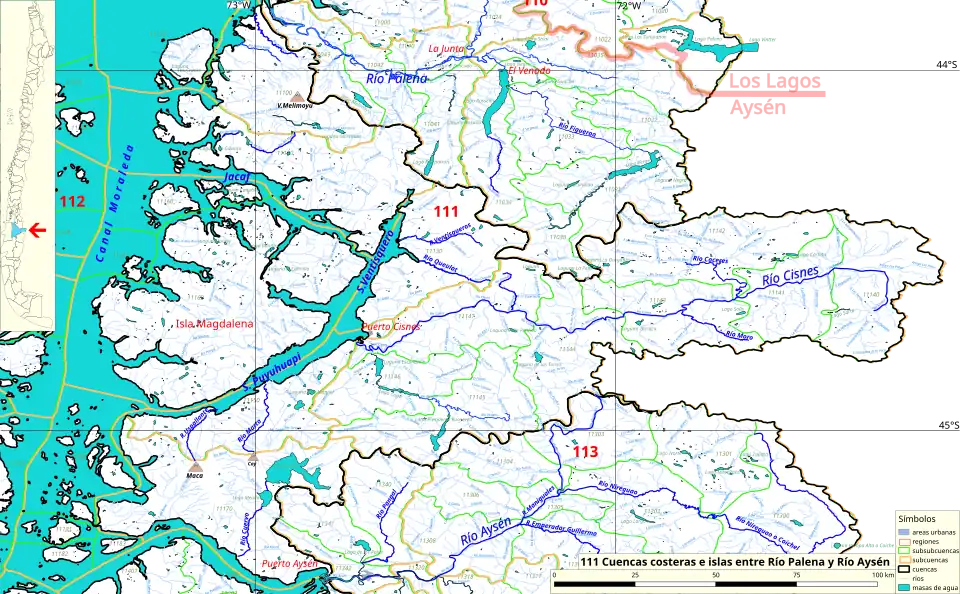Click the La Junta place label

click(447, 47)
